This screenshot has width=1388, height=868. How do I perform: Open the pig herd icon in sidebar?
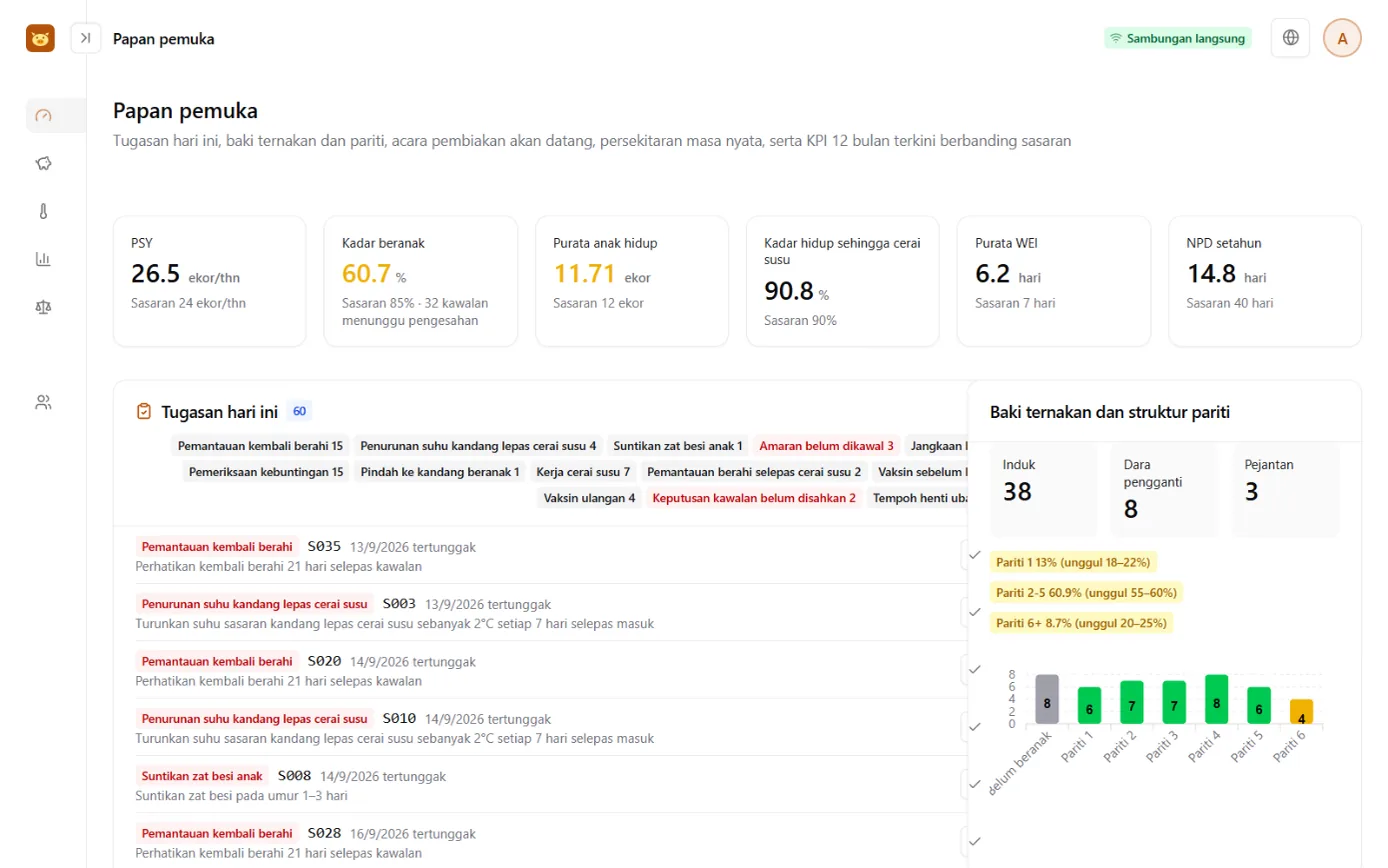coord(43,163)
